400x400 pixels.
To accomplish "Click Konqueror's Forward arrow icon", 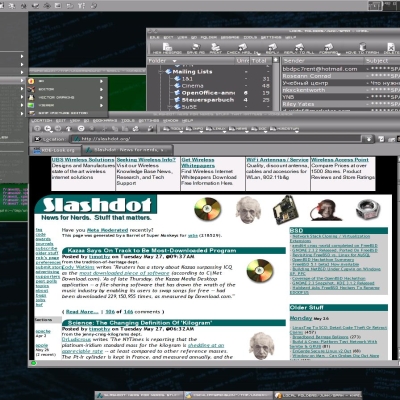I will (x=58, y=128).
